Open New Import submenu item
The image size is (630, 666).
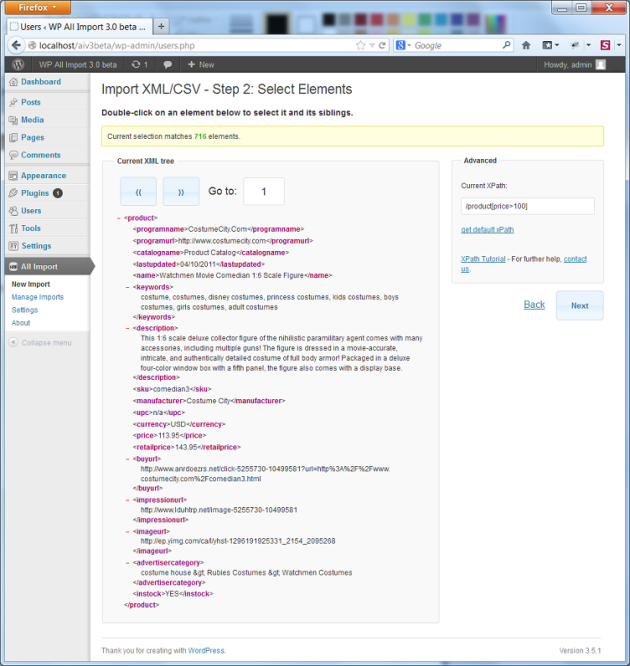pos(31,284)
